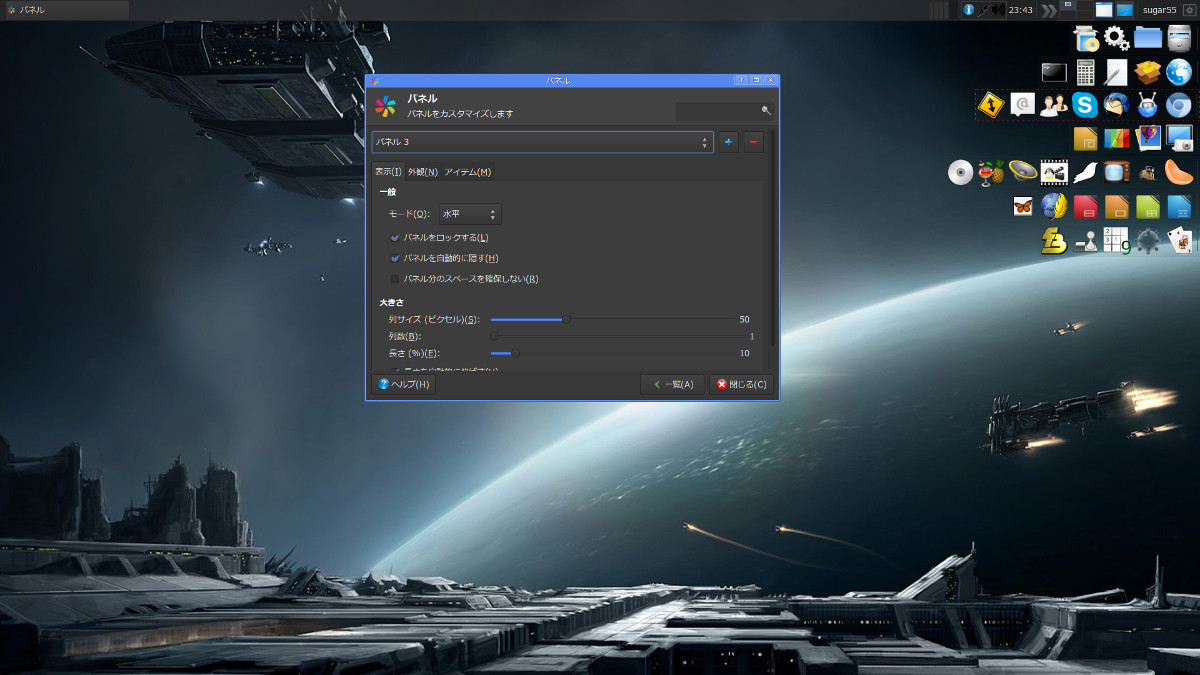
Task: Open the blue folder file manager icon
Action: (1148, 38)
